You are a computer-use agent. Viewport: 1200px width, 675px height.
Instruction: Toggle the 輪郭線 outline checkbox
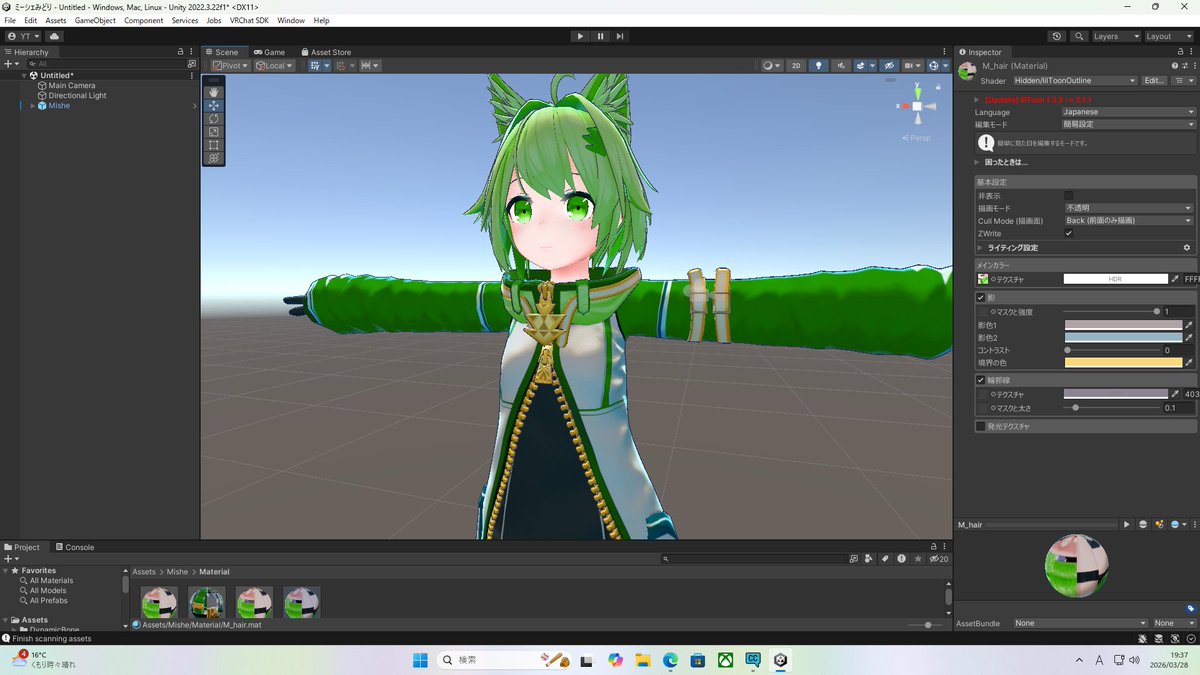(x=981, y=380)
